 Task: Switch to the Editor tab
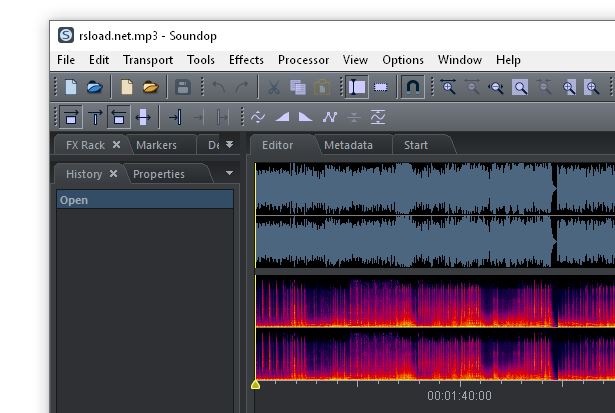coord(277,145)
